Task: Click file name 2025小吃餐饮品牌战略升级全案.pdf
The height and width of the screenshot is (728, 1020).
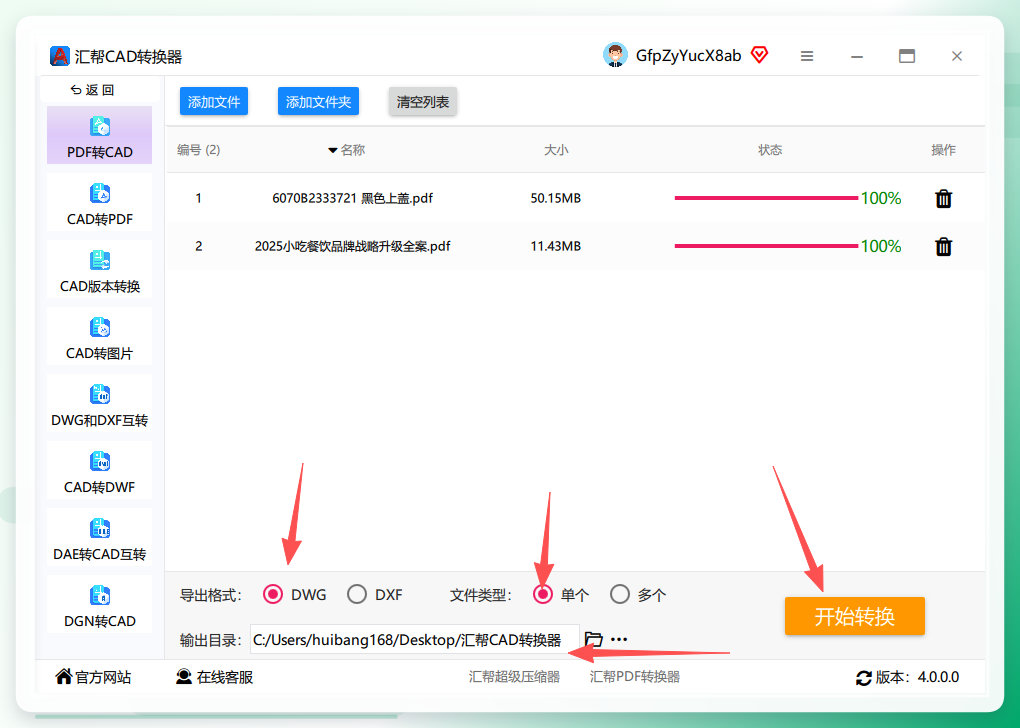Action: coord(352,246)
